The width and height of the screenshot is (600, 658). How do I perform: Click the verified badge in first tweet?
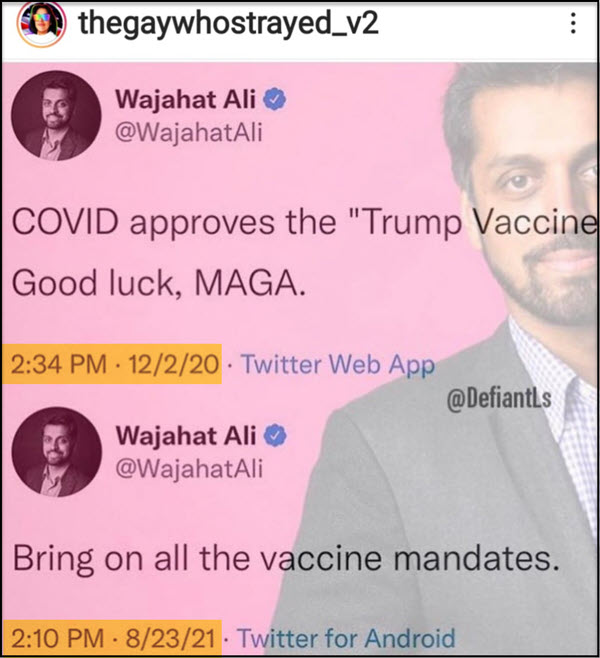[274, 99]
